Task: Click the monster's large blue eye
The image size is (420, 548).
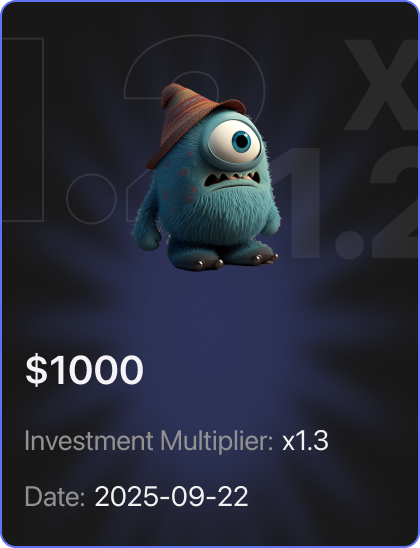Action: click(235, 142)
